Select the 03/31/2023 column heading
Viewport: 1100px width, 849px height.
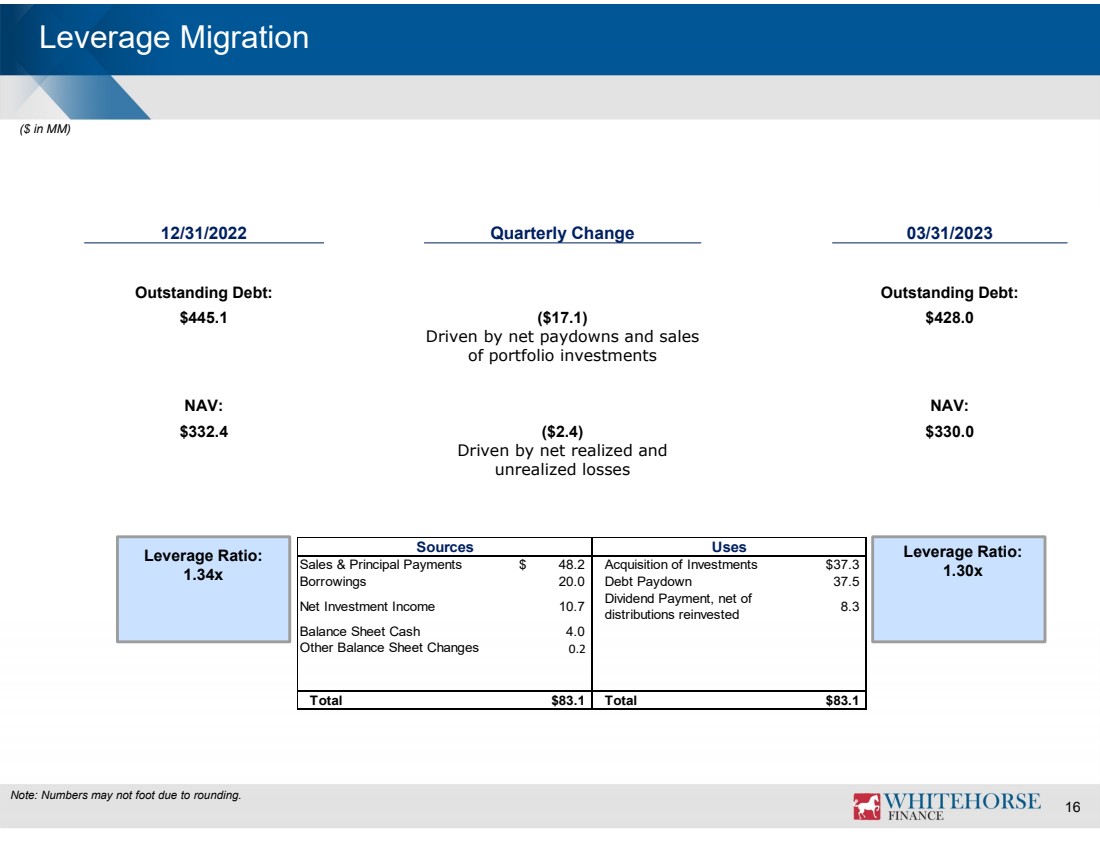pyautogui.click(x=949, y=233)
